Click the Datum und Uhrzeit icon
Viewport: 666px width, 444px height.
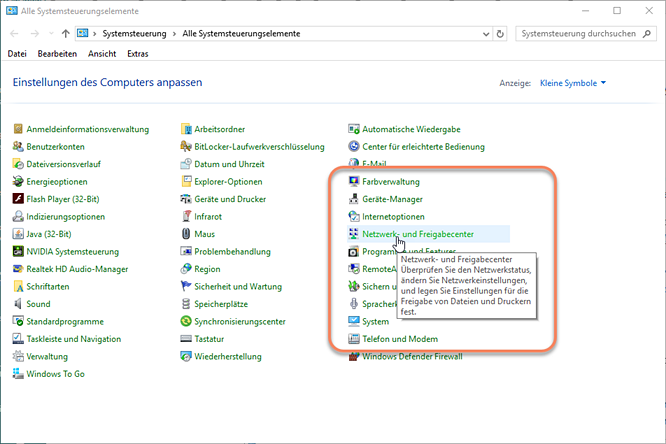click(186, 164)
